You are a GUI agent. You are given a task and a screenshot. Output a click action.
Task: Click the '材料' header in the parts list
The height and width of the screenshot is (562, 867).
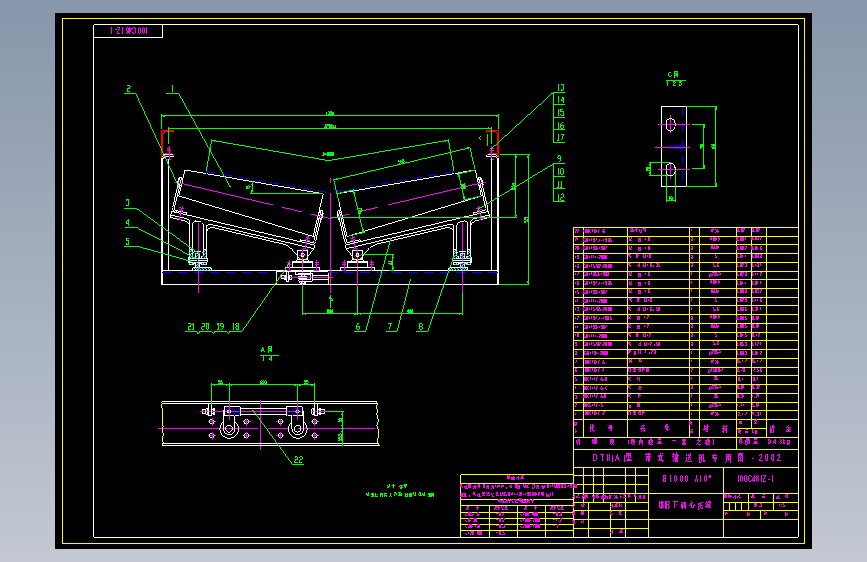click(x=715, y=428)
